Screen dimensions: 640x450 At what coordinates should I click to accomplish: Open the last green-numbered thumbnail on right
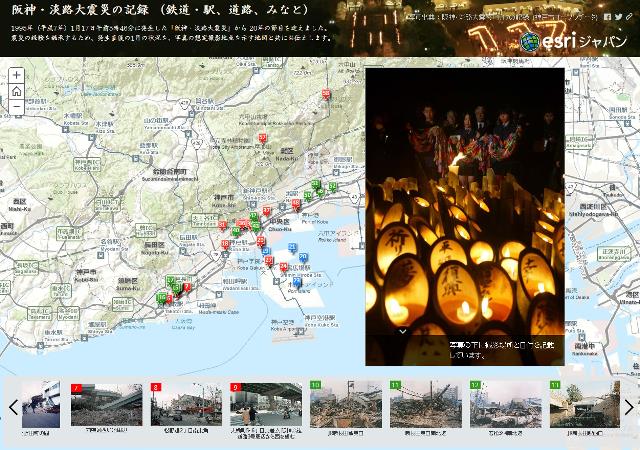(x=585, y=404)
